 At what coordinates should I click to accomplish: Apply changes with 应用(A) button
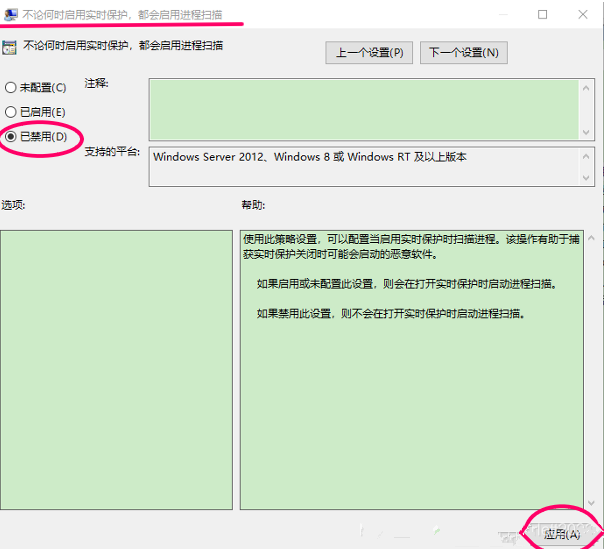562,534
